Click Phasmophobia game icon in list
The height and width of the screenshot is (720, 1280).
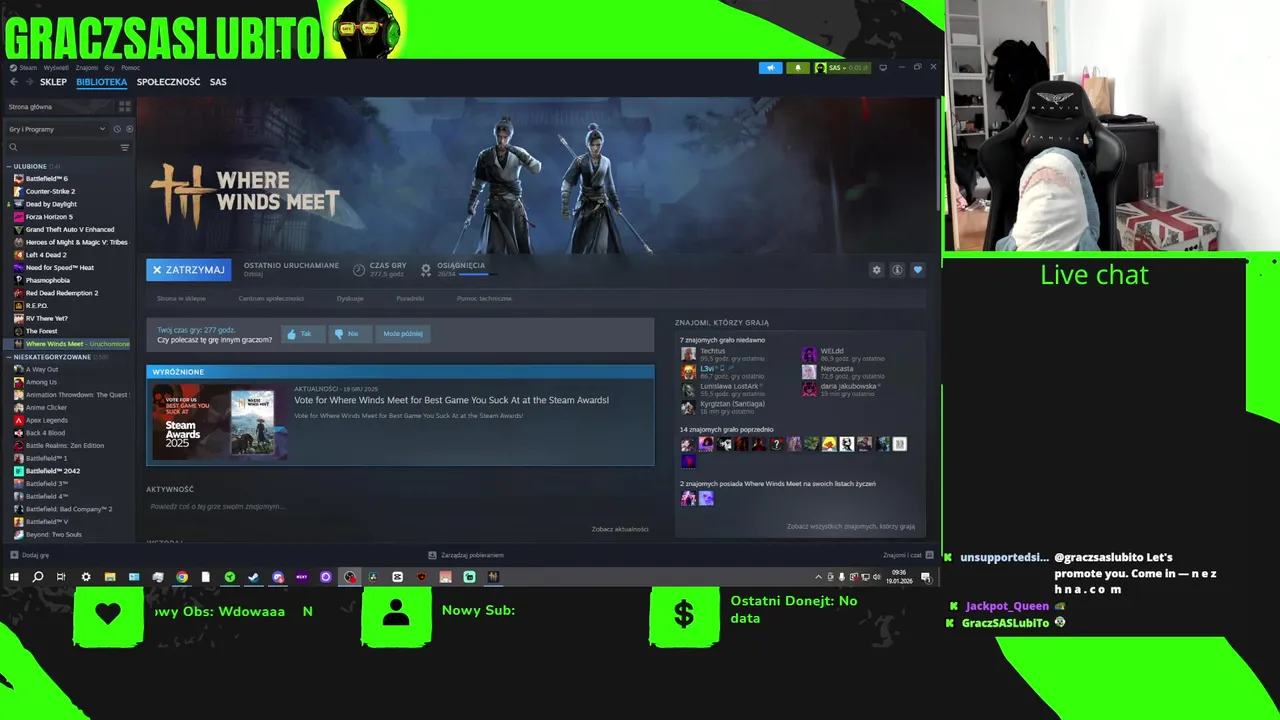(18, 280)
